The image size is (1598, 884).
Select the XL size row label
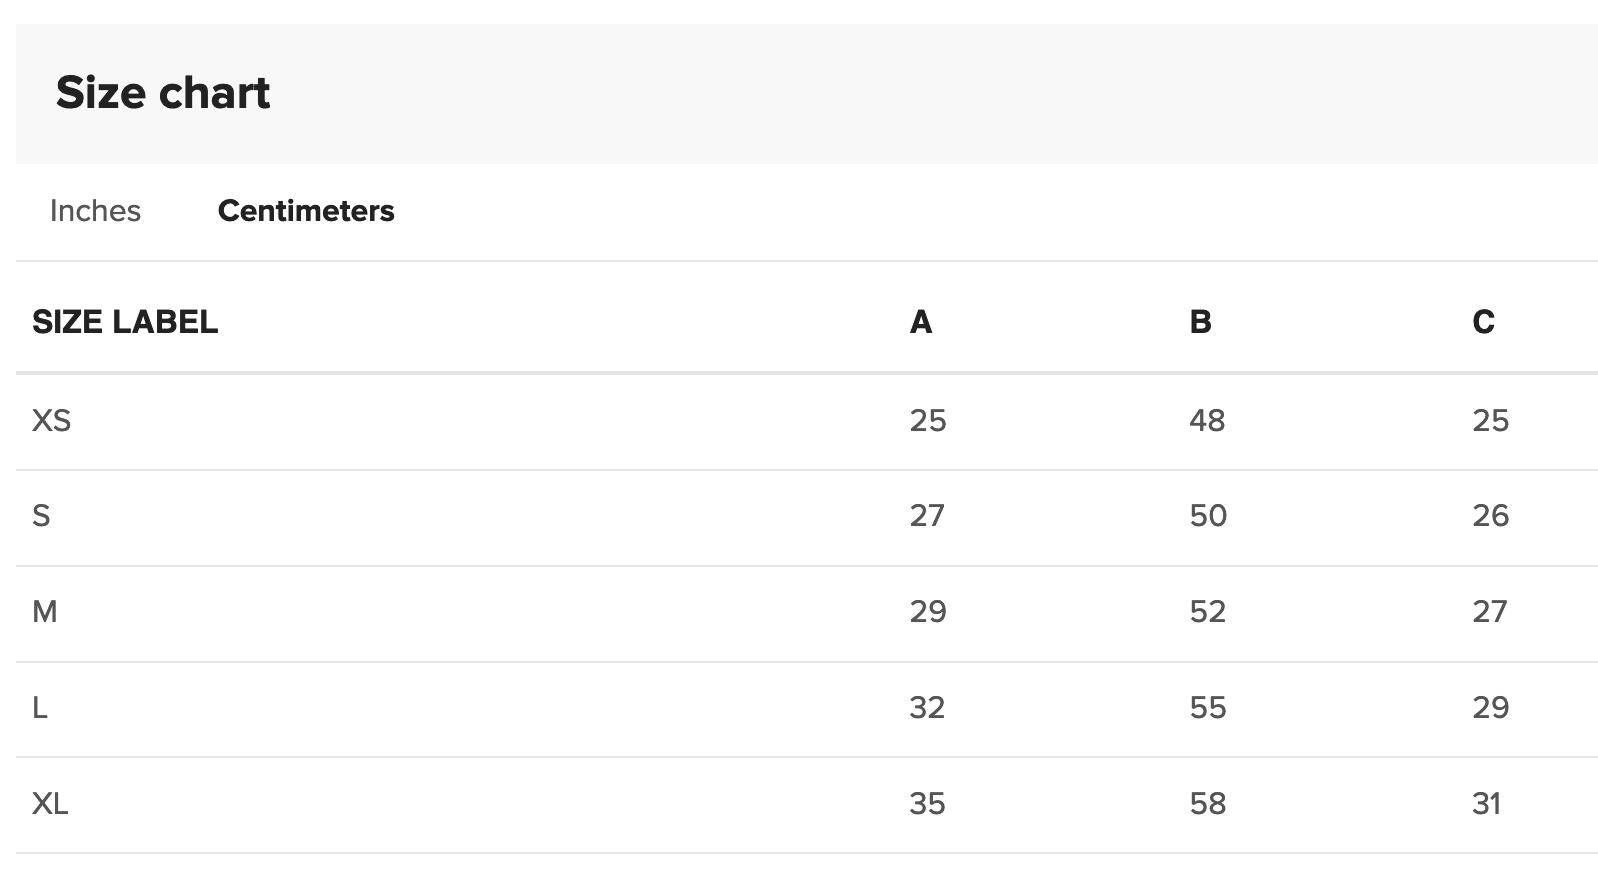[50, 804]
